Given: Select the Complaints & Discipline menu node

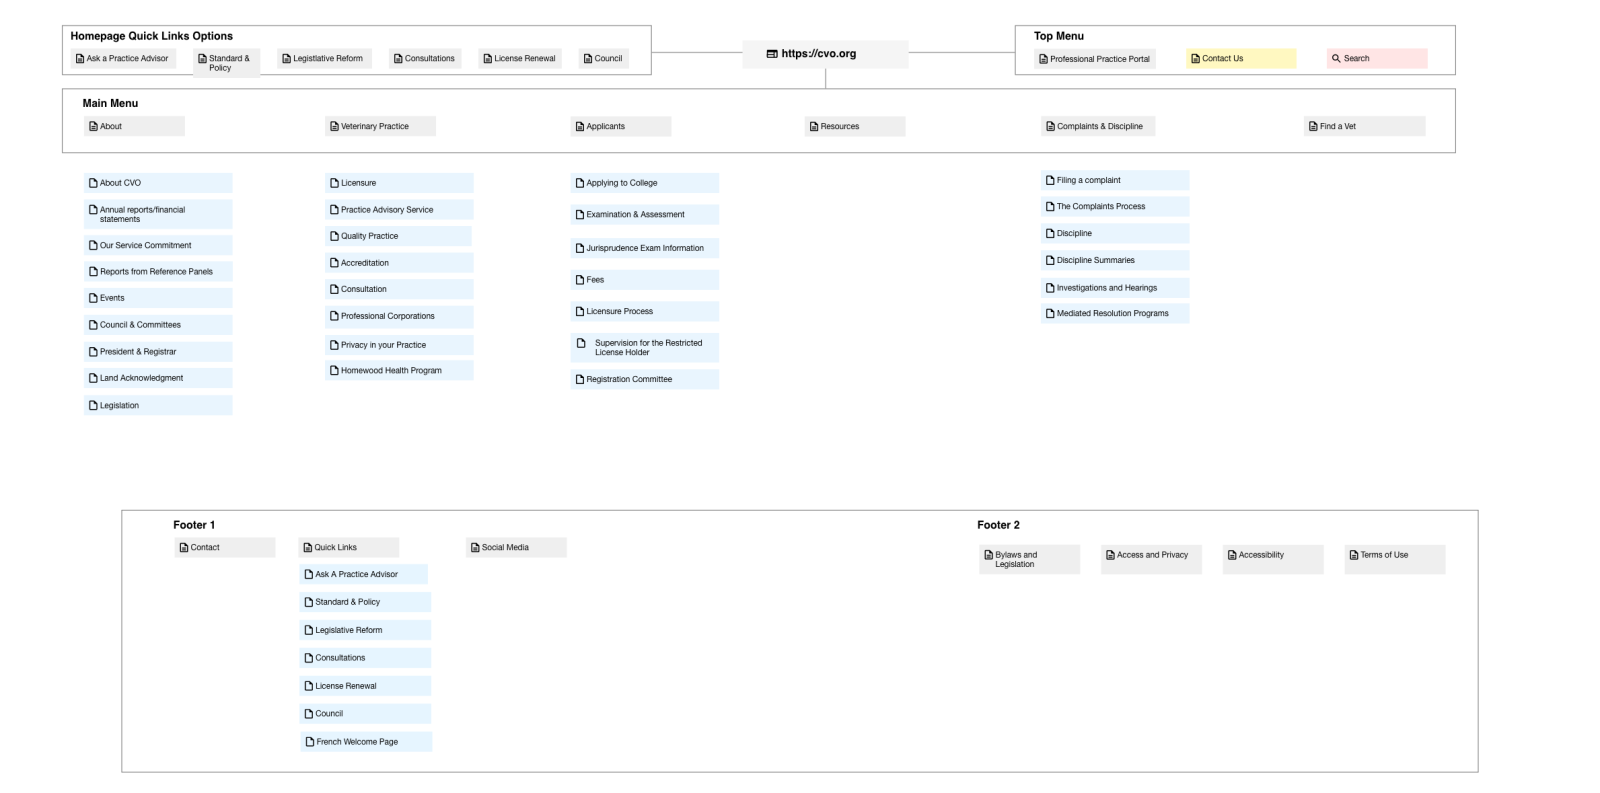Looking at the screenshot, I should click(x=1098, y=127).
